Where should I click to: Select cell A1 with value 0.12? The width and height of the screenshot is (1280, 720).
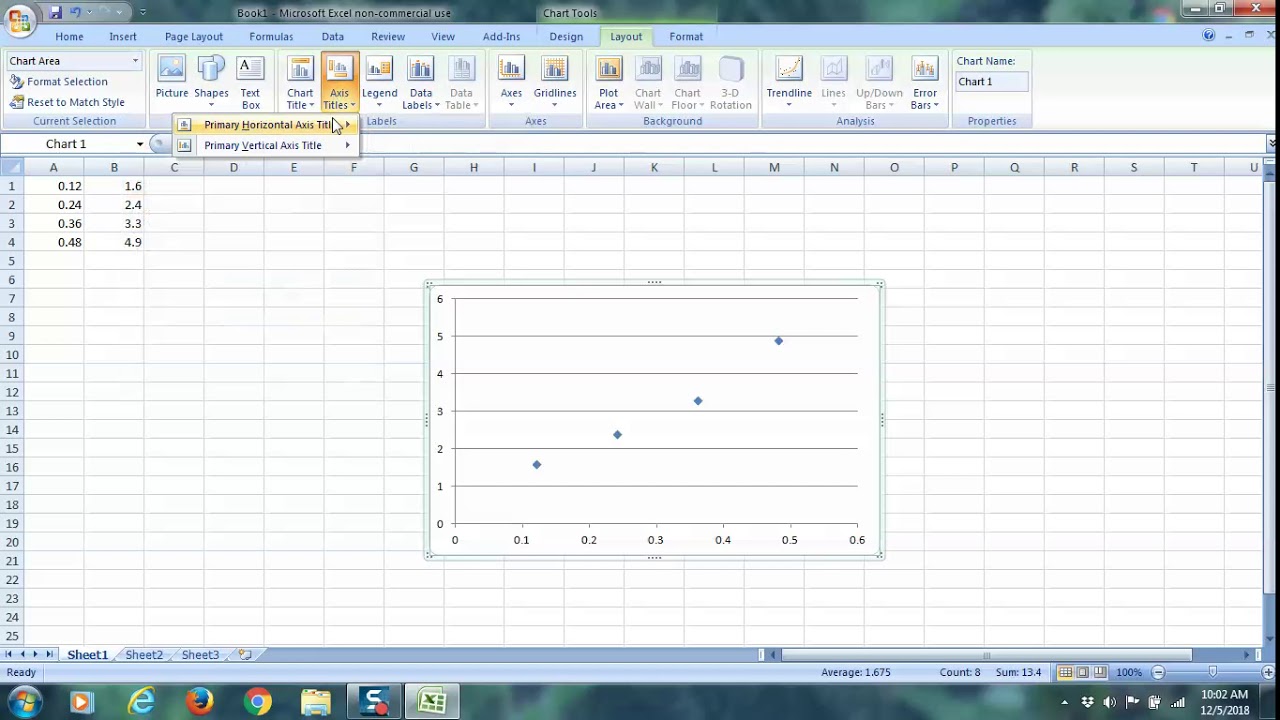[54, 186]
